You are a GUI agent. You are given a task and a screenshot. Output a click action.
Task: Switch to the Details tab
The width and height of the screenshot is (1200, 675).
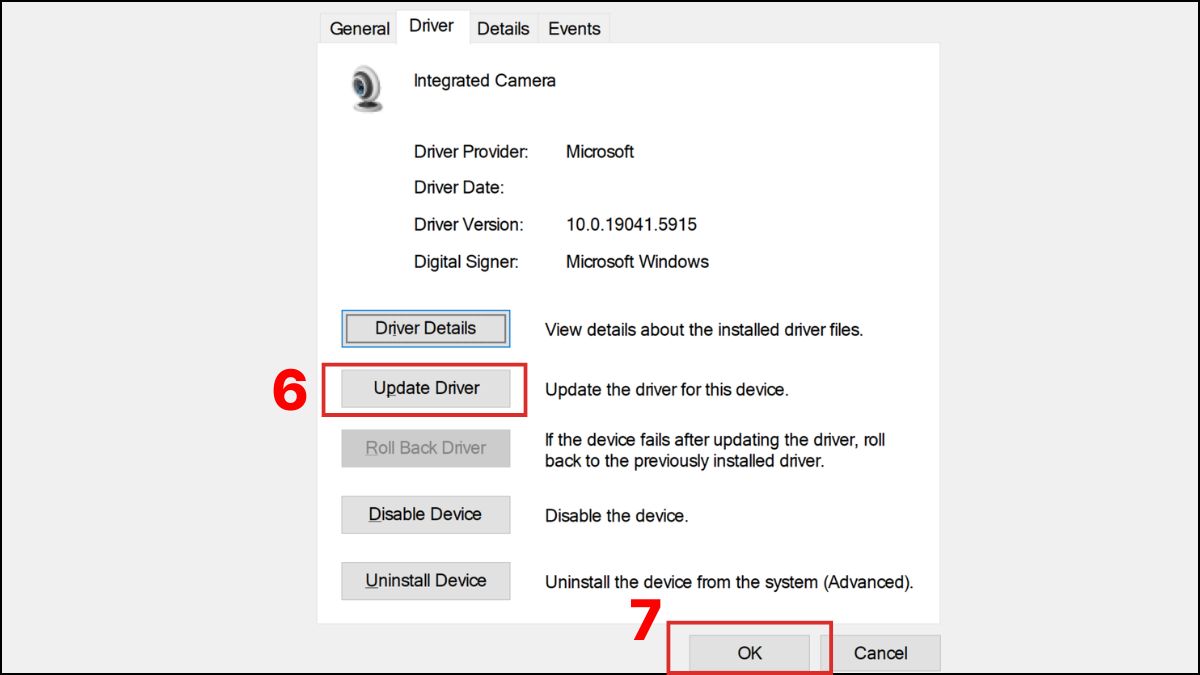(503, 28)
